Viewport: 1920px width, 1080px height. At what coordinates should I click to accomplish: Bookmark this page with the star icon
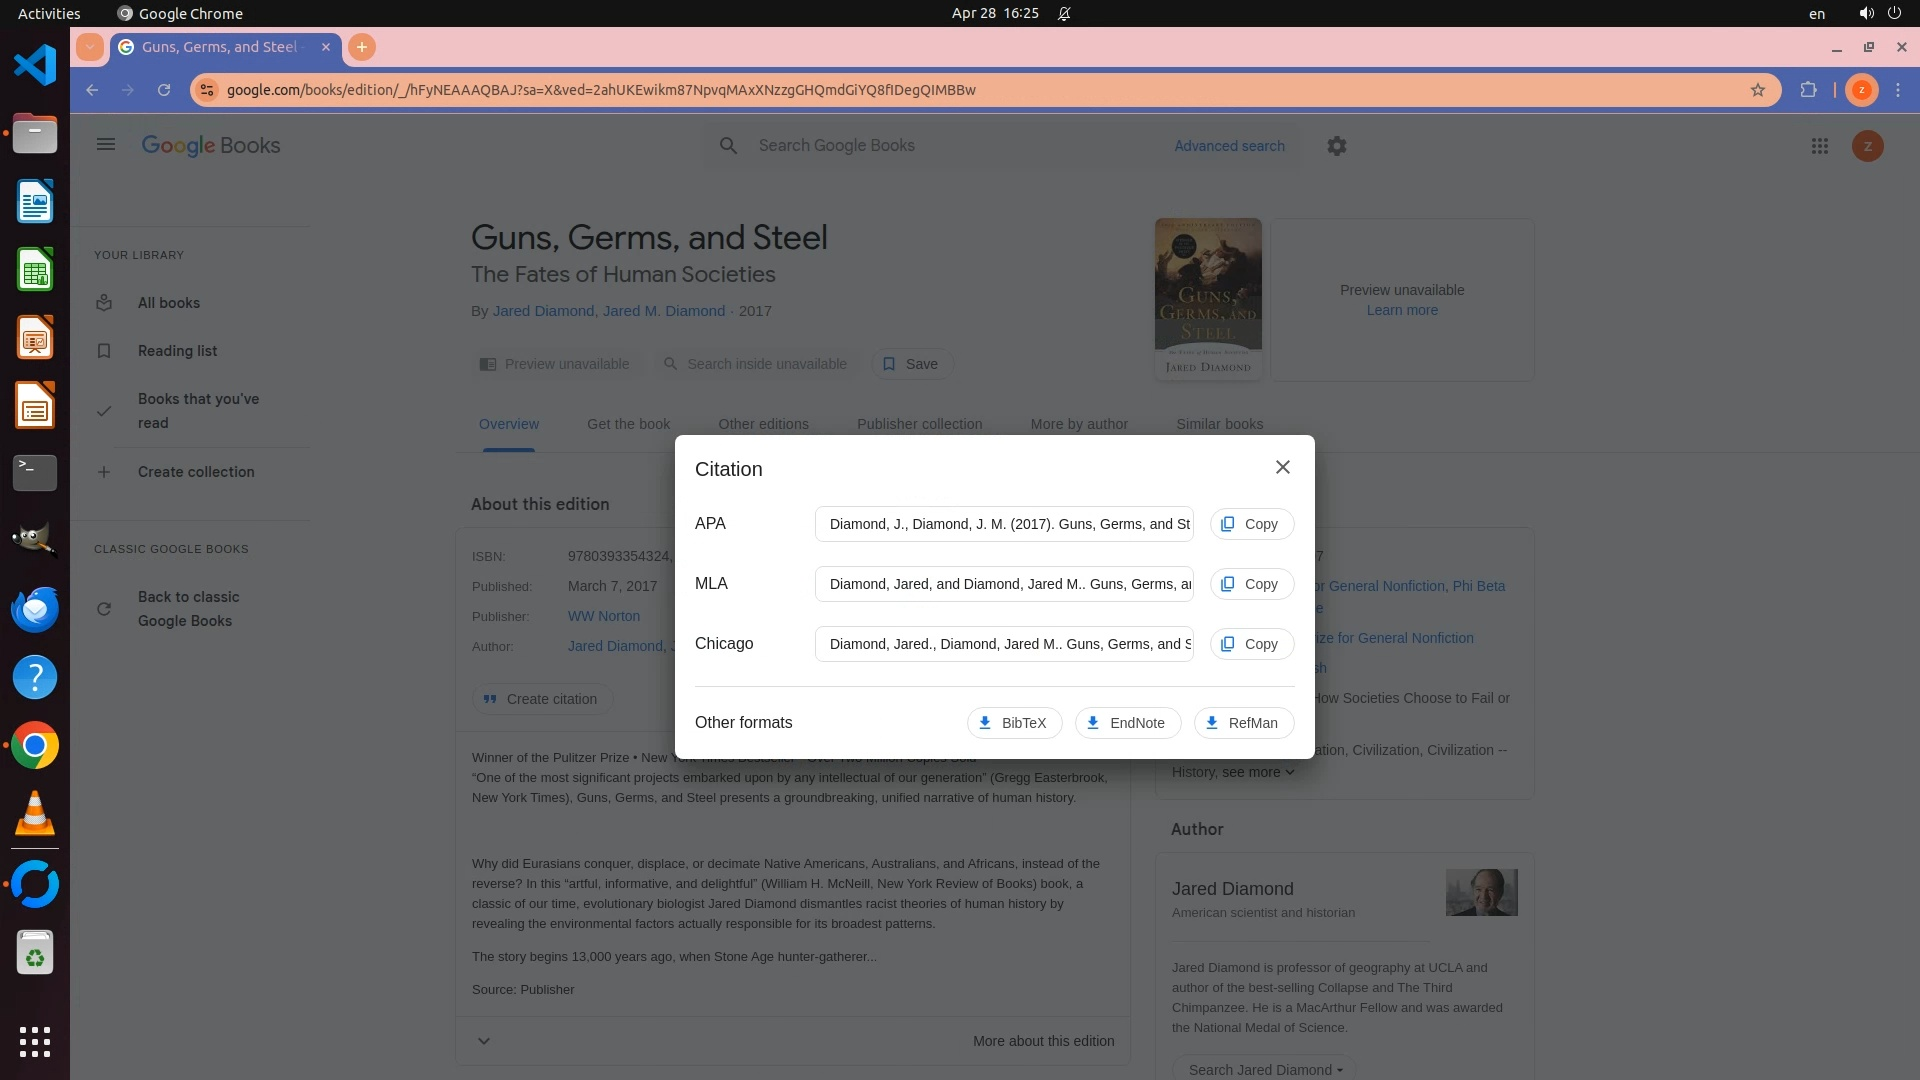click(1757, 90)
